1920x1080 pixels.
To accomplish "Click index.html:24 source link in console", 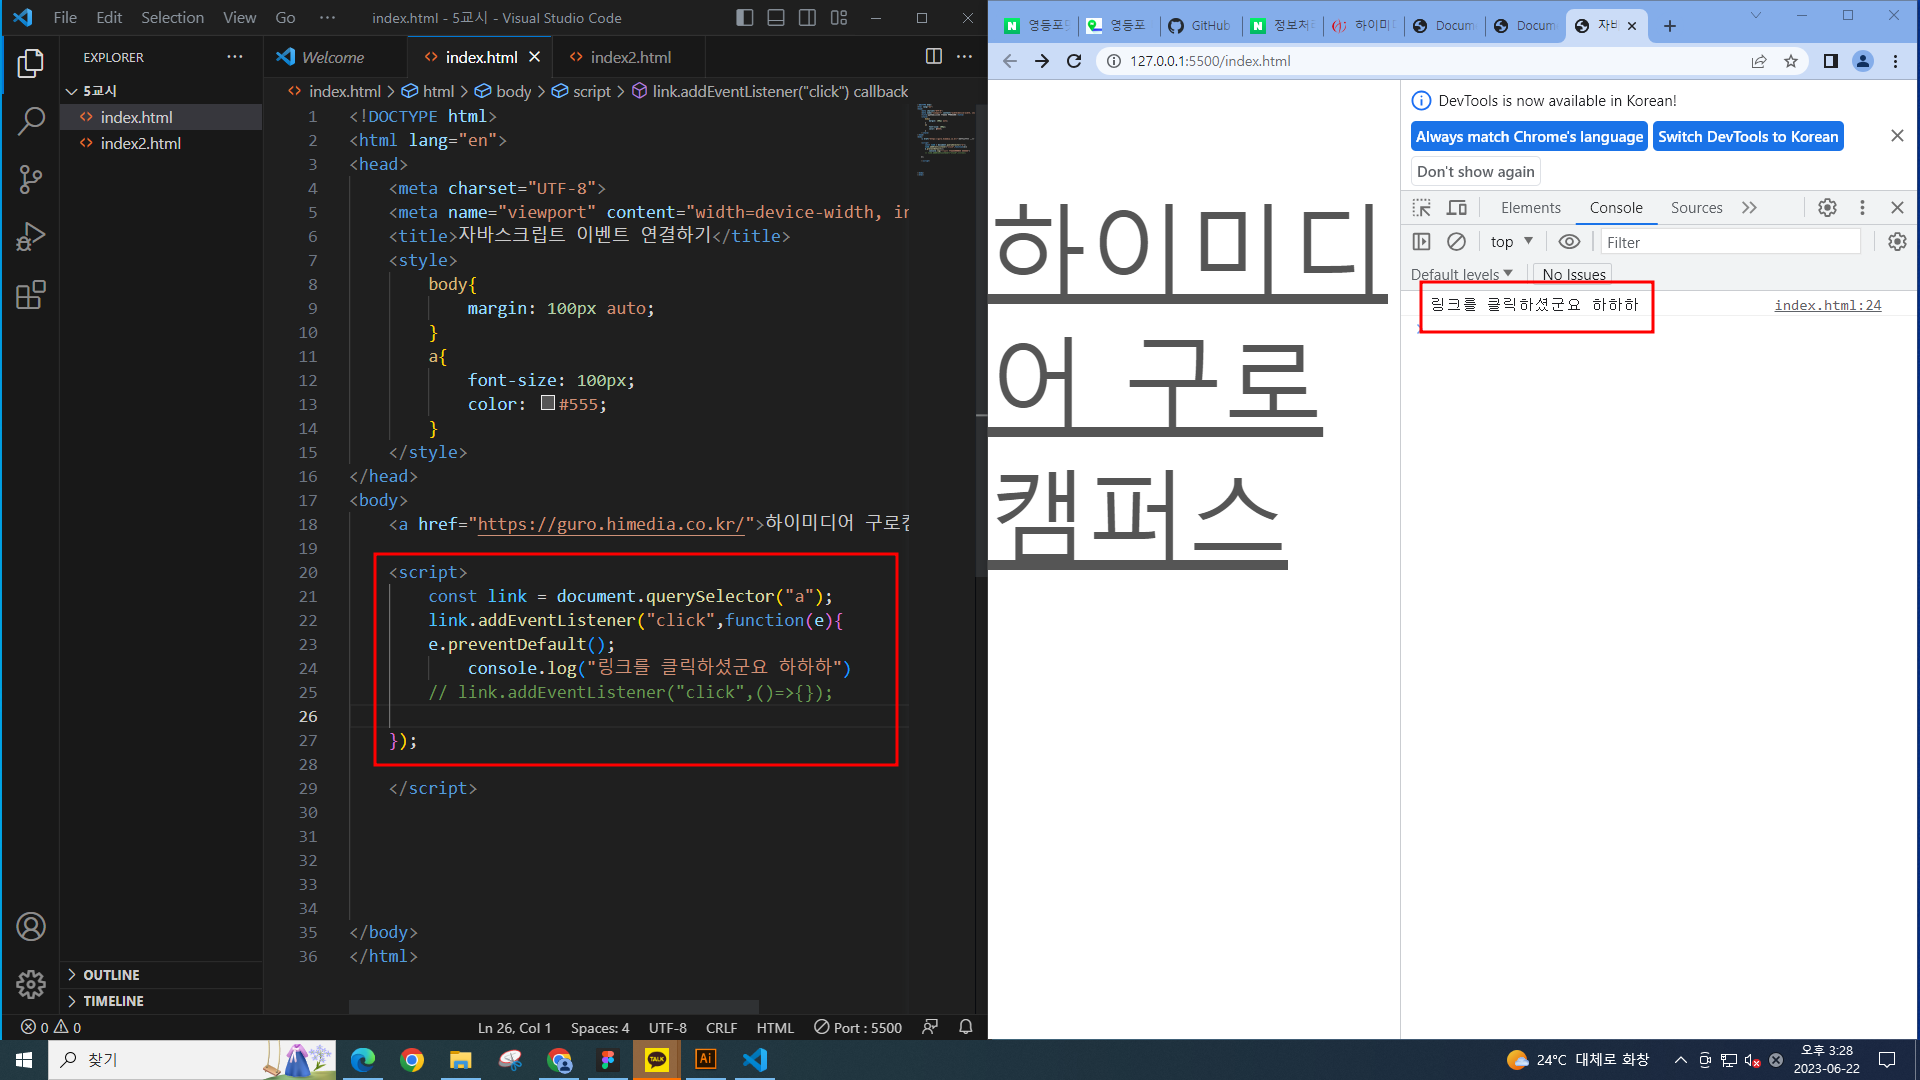I will (1827, 305).
